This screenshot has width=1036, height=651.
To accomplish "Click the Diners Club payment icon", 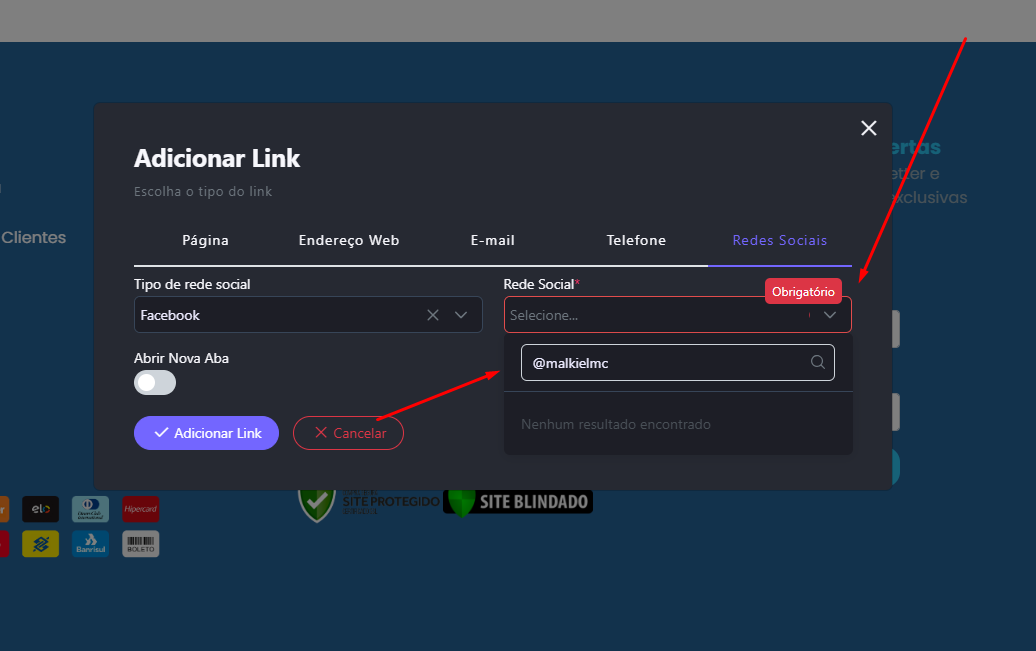I will click(90, 509).
